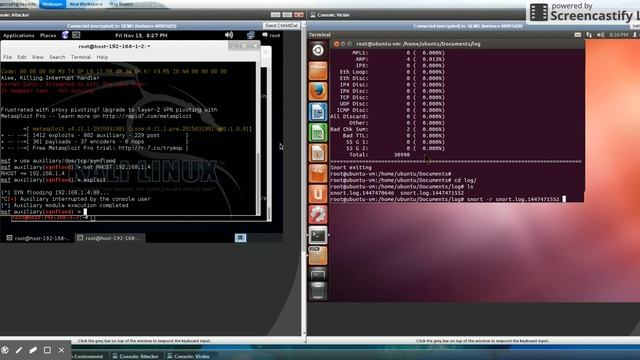Open File menu in Kali terminal
Screen dimensions: 640x360
coord(7,57)
